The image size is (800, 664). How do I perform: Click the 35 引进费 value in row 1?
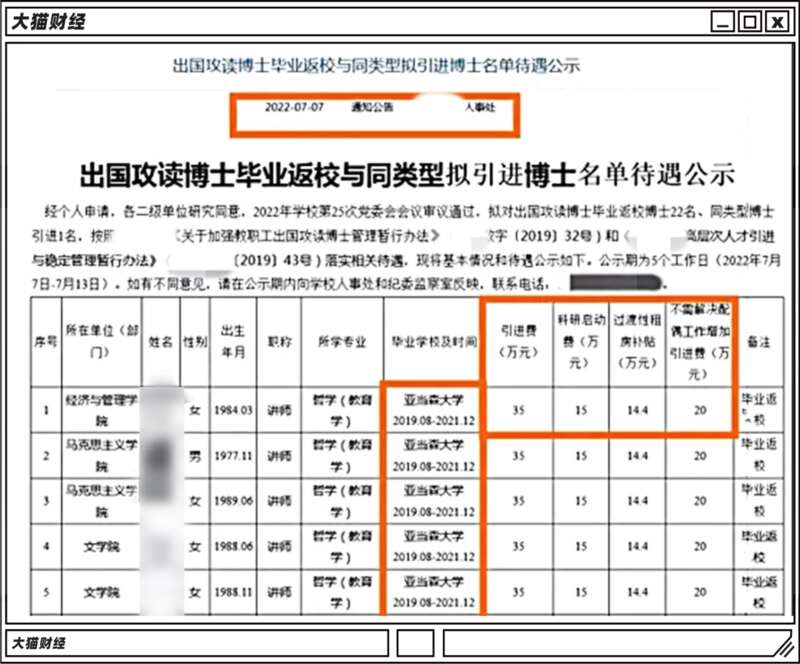coord(518,410)
